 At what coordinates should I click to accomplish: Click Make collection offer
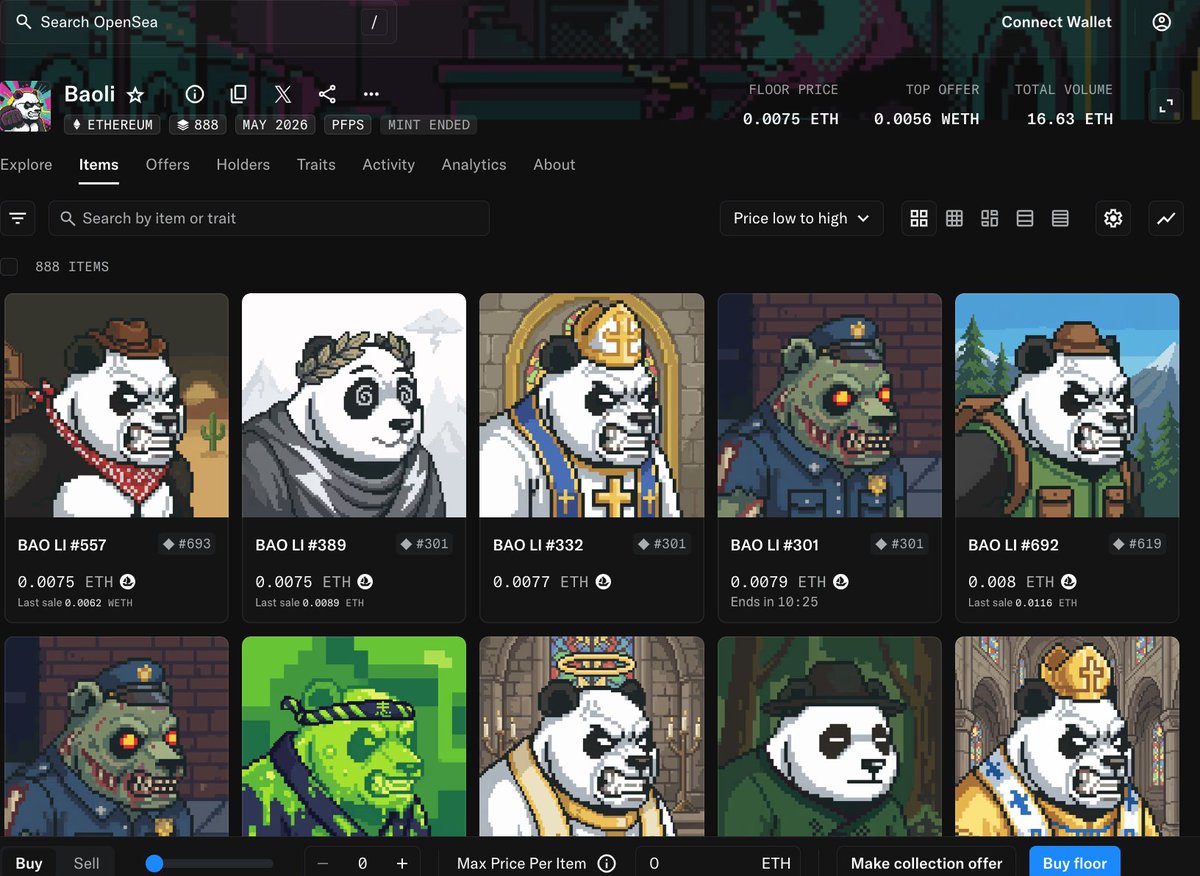pyautogui.click(x=927, y=863)
